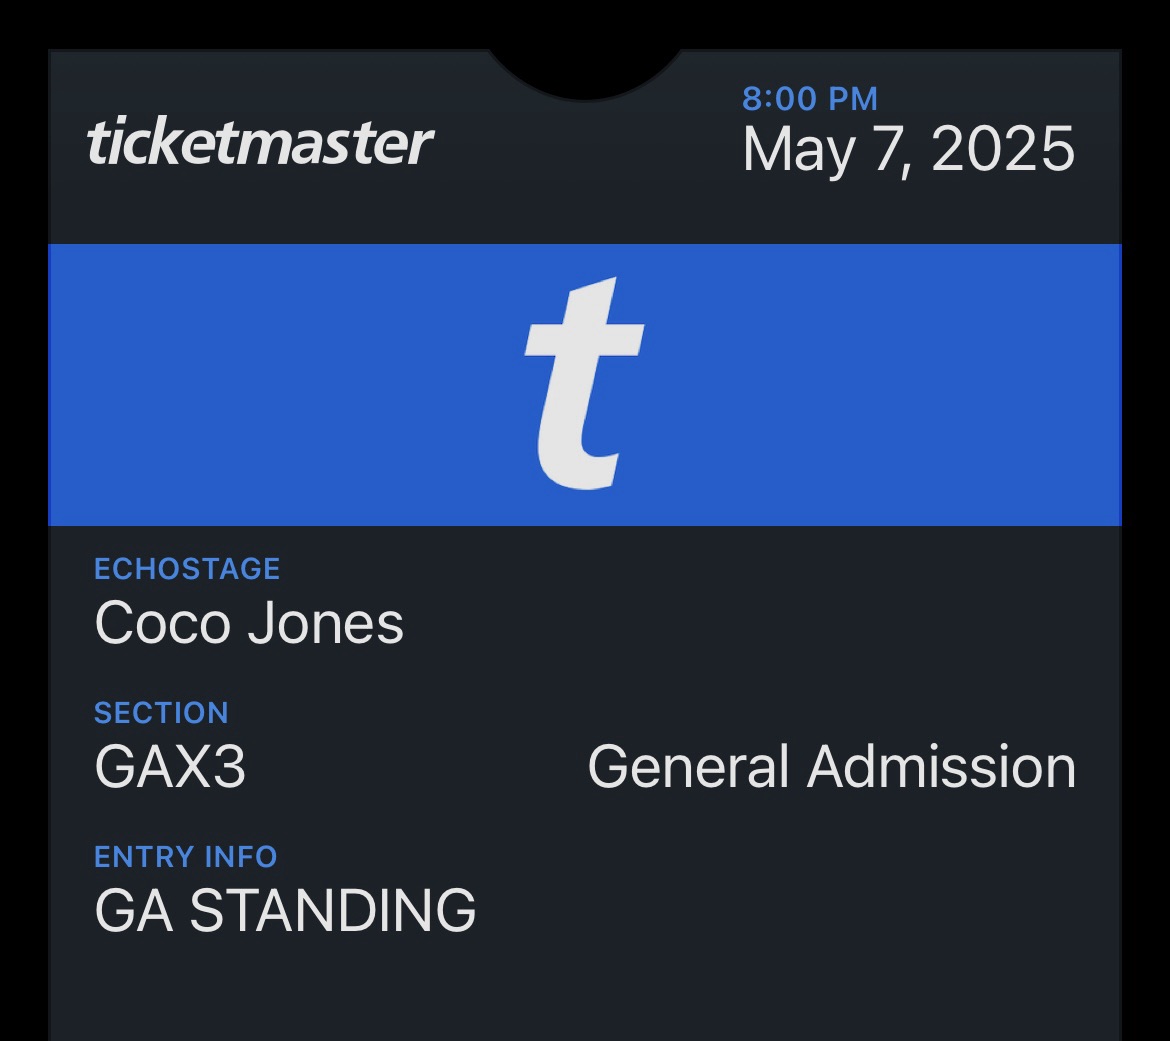Image resolution: width=1170 pixels, height=1041 pixels.
Task: Open the Coco Jones event name
Action: coord(249,623)
